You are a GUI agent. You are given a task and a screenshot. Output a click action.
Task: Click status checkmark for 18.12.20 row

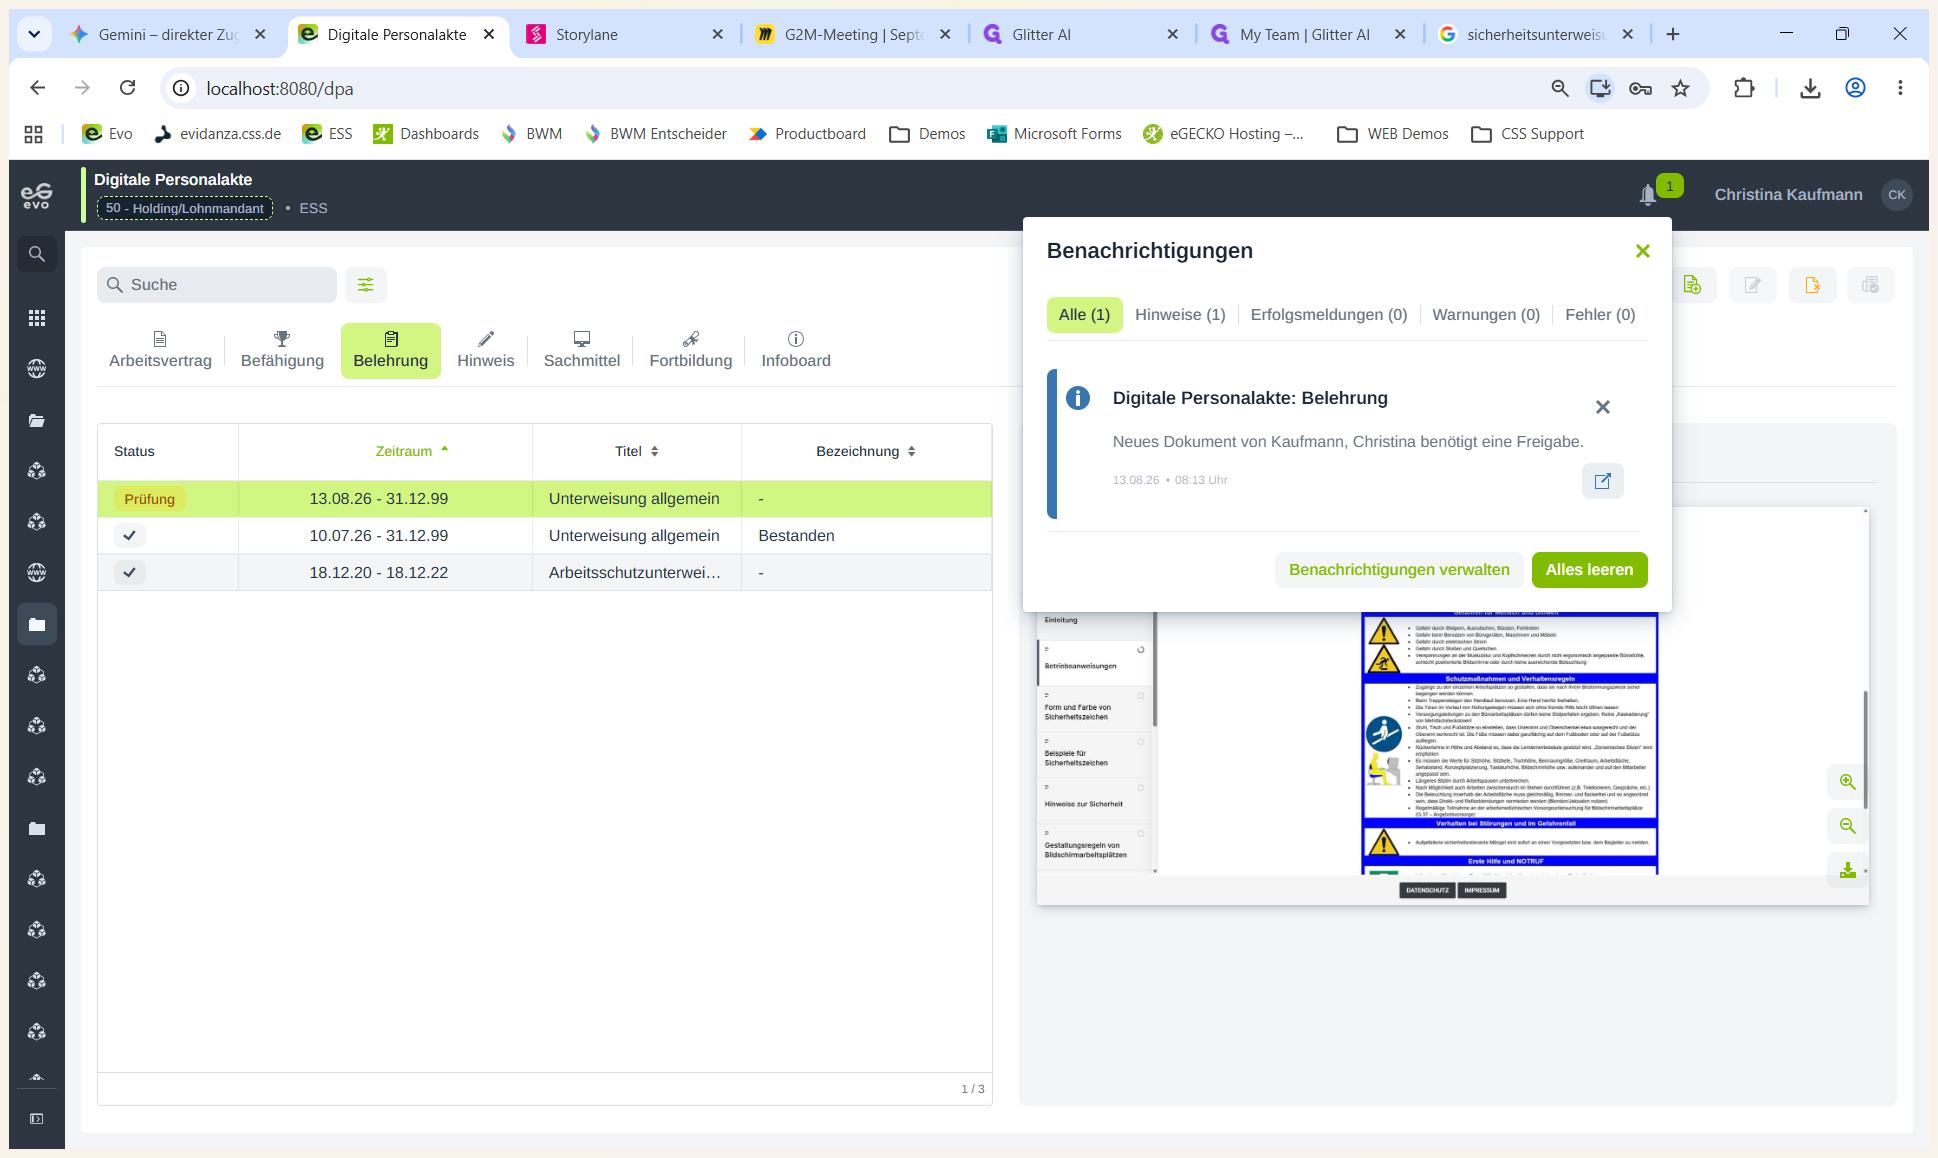[x=130, y=573]
